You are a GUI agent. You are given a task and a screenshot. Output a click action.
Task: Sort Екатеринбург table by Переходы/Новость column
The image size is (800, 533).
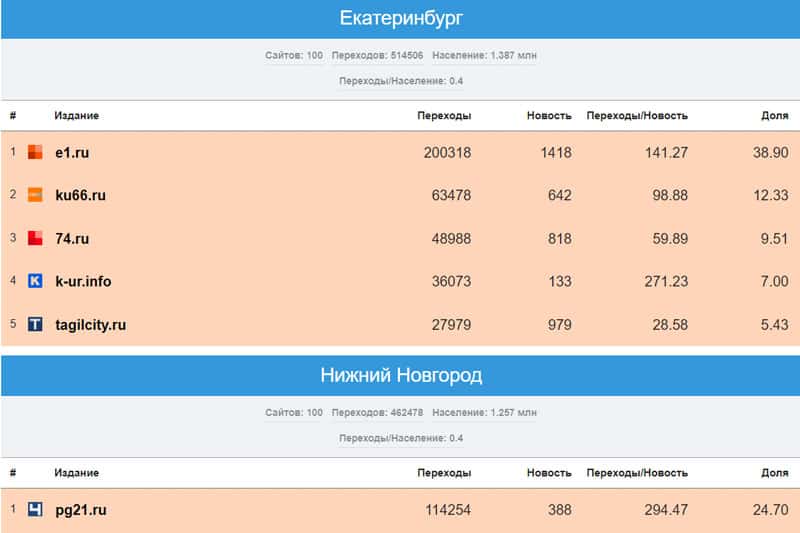[x=637, y=116]
